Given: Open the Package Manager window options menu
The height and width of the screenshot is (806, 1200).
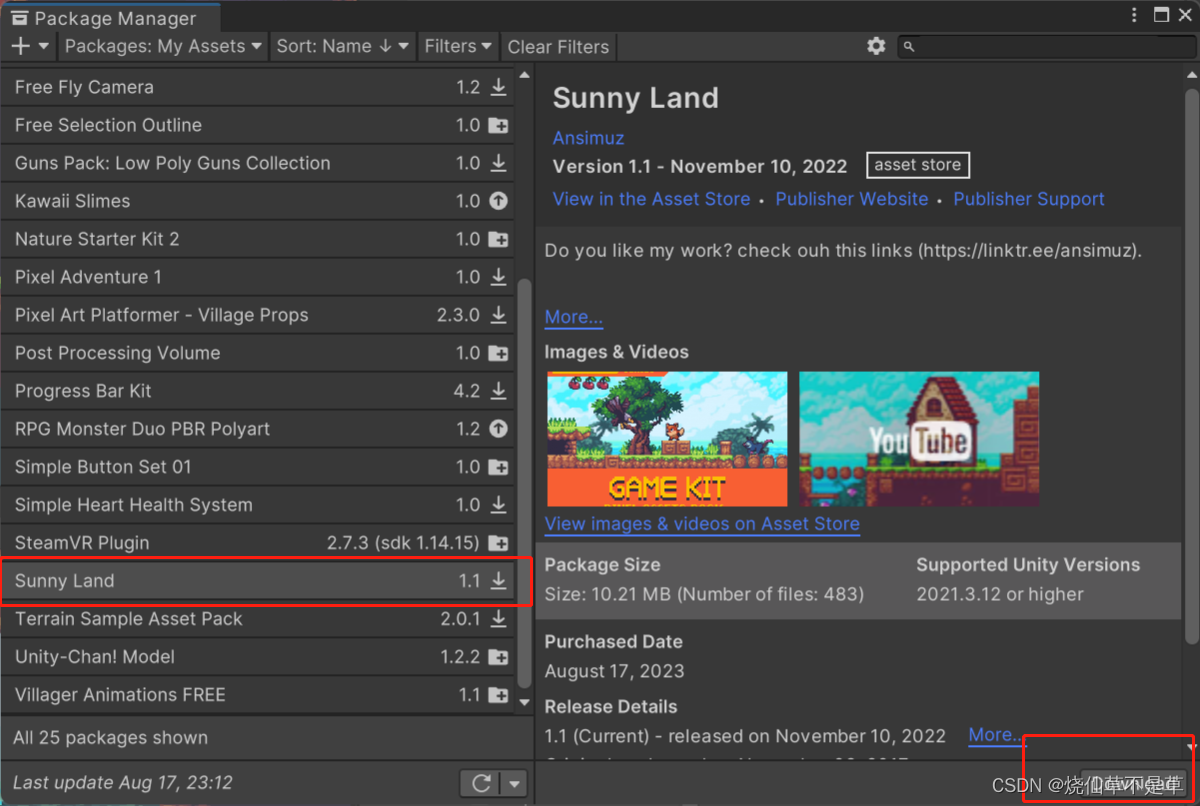Looking at the screenshot, I should coord(1134,15).
